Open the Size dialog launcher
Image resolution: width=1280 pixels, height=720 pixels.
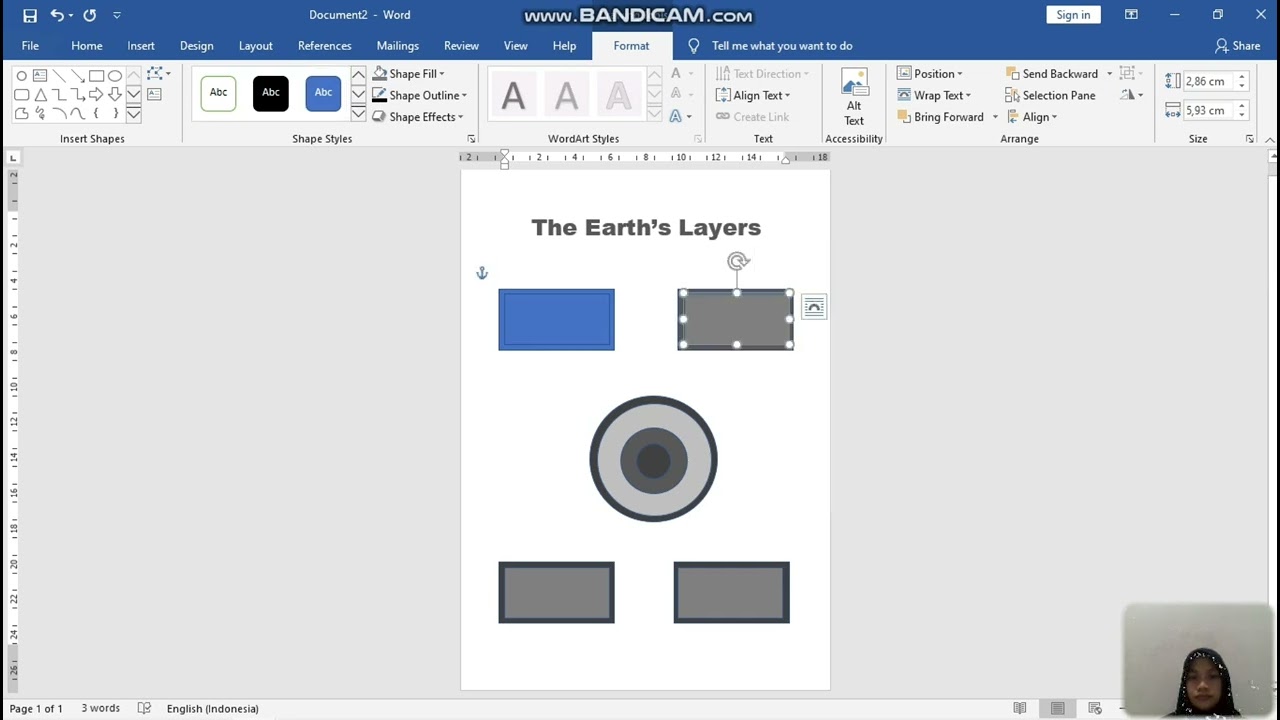click(1249, 139)
